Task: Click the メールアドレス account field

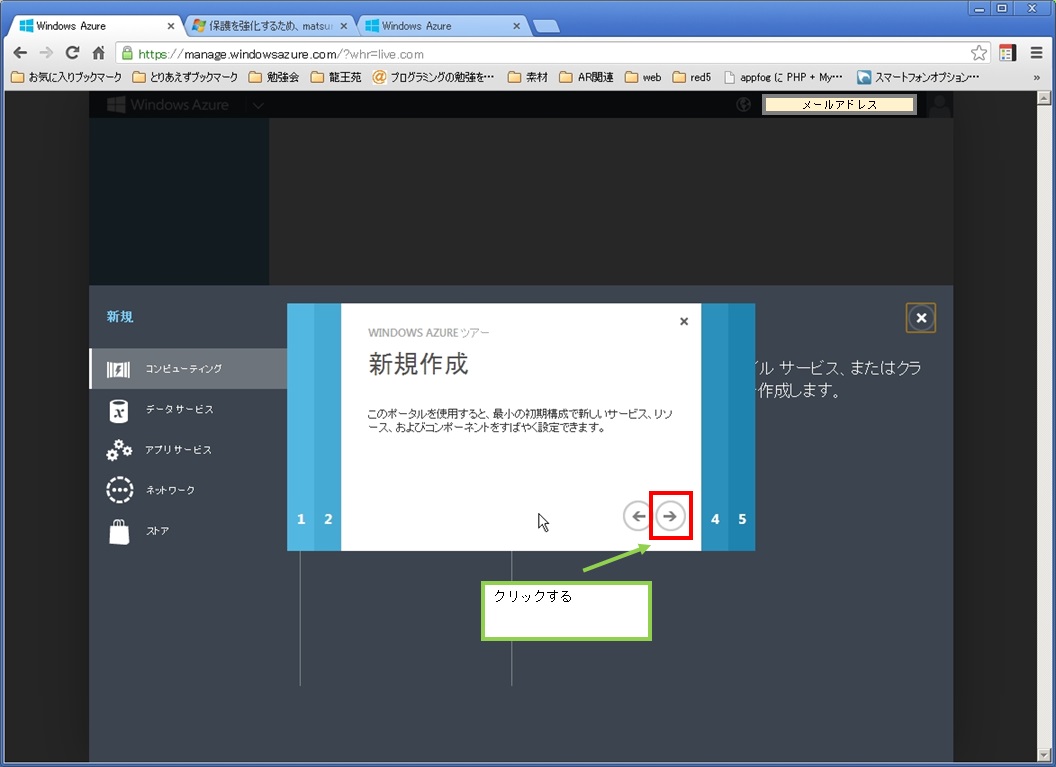Action: 839,104
